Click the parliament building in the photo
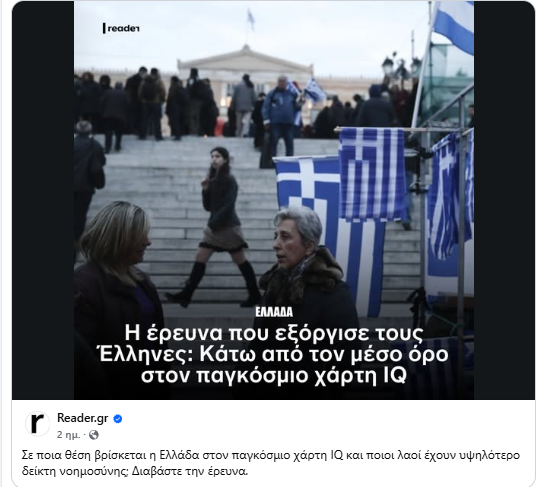Viewport: 544px width, 487px height. tap(245, 69)
